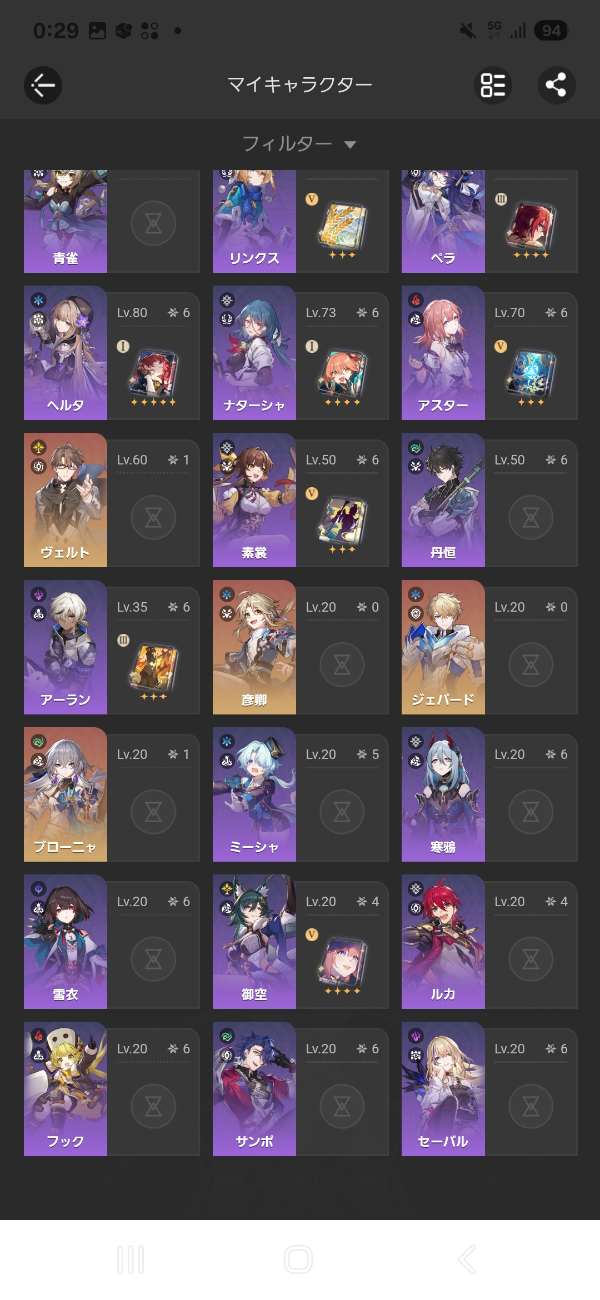Open the セーバル character portrait
Viewport: 600px width, 1300px height.
(443, 1086)
